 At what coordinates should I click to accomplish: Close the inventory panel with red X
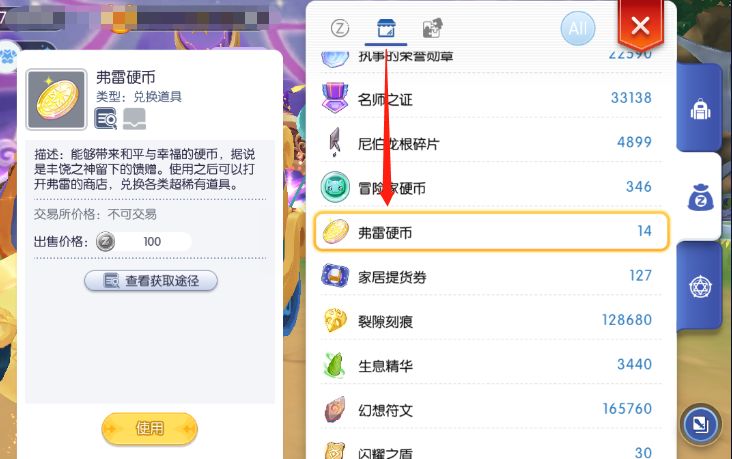coord(640,26)
